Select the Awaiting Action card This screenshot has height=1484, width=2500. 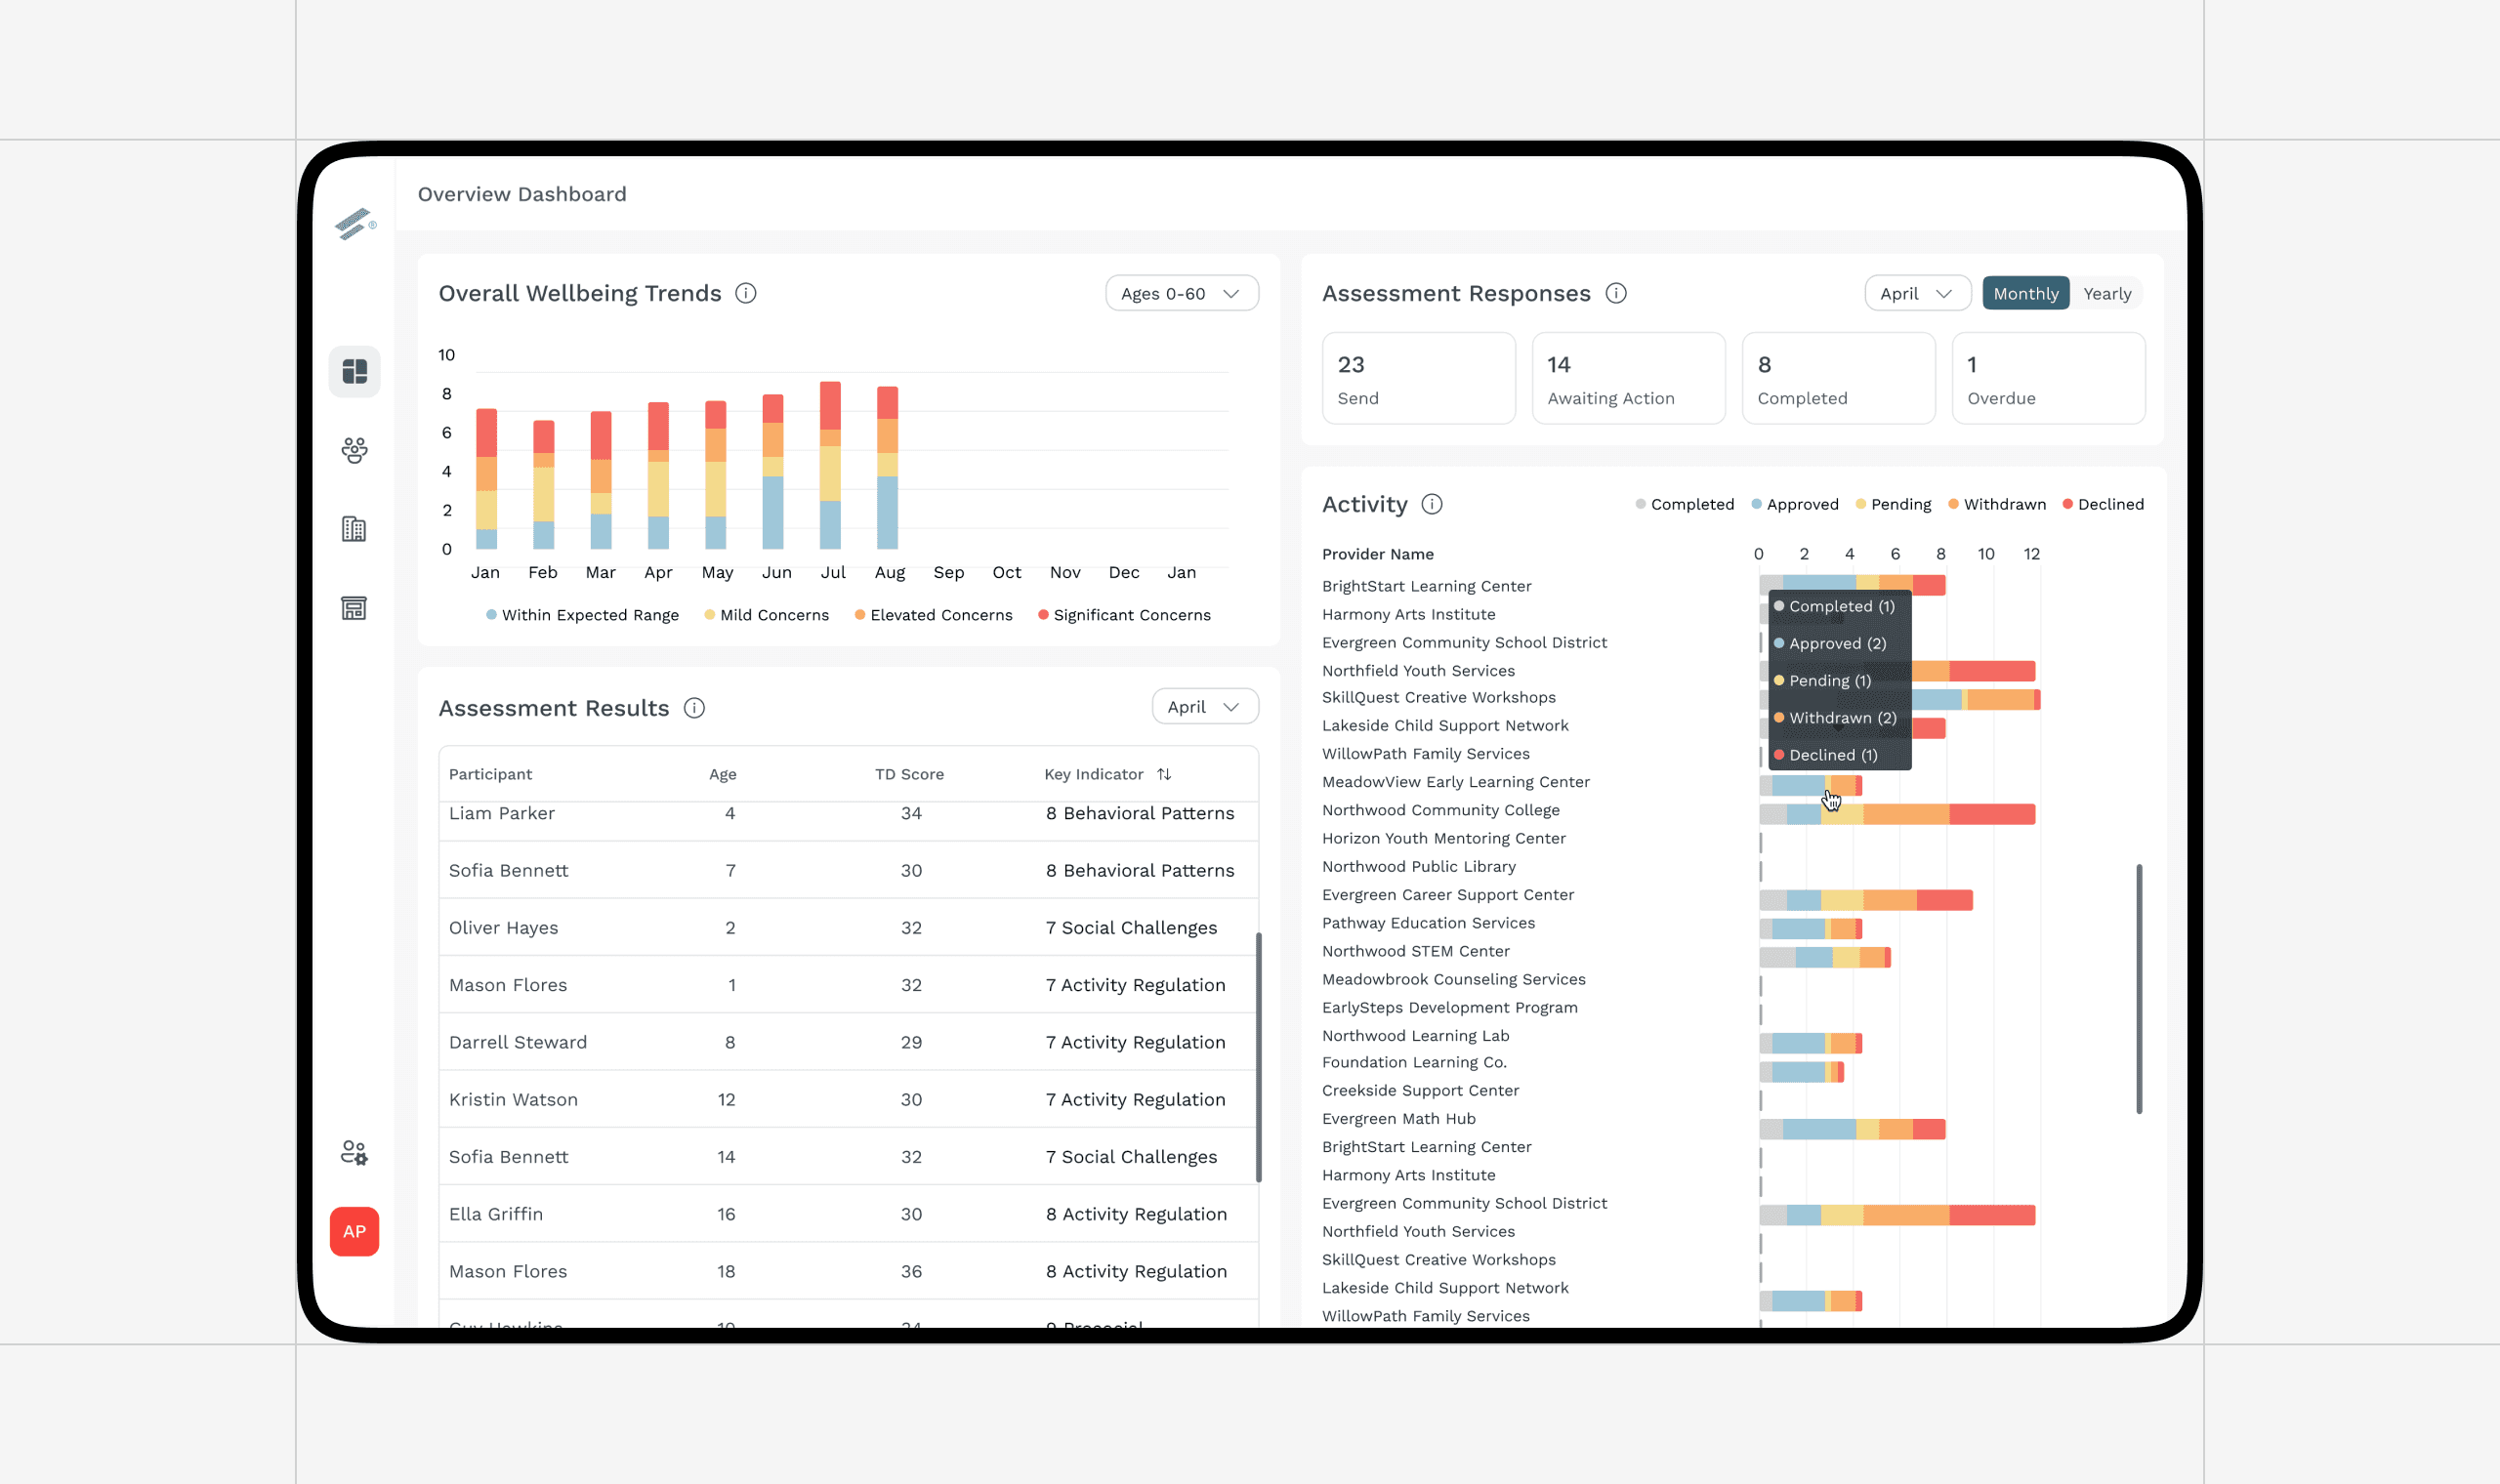1628,378
